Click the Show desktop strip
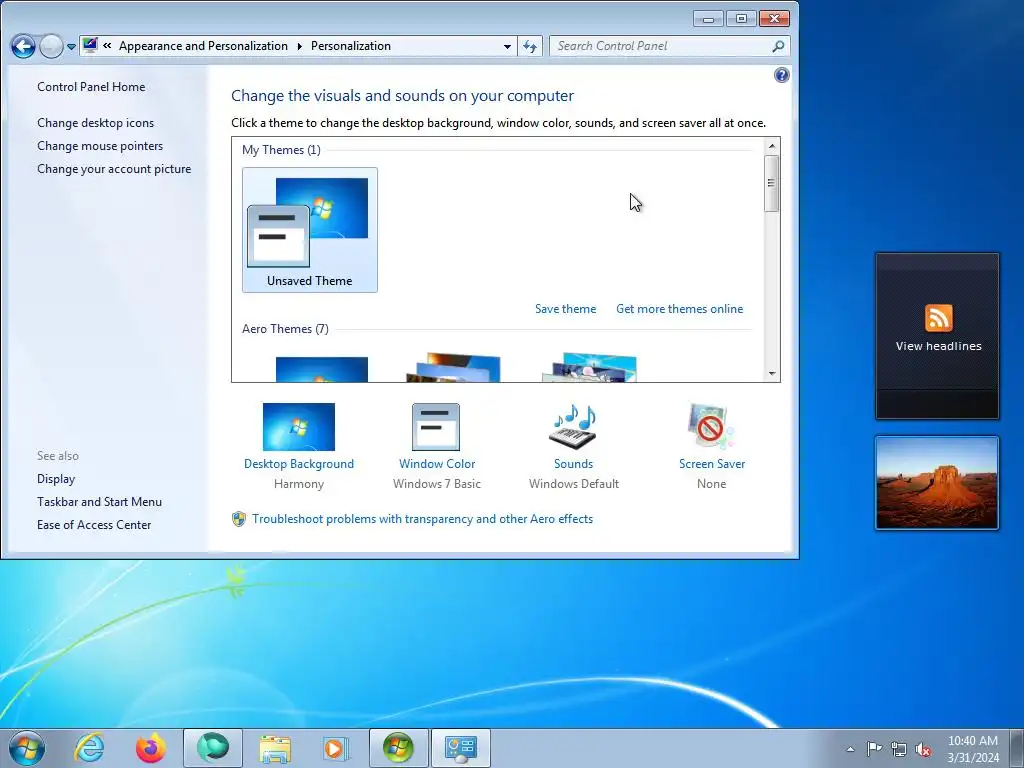The image size is (1024, 768). 1017,748
